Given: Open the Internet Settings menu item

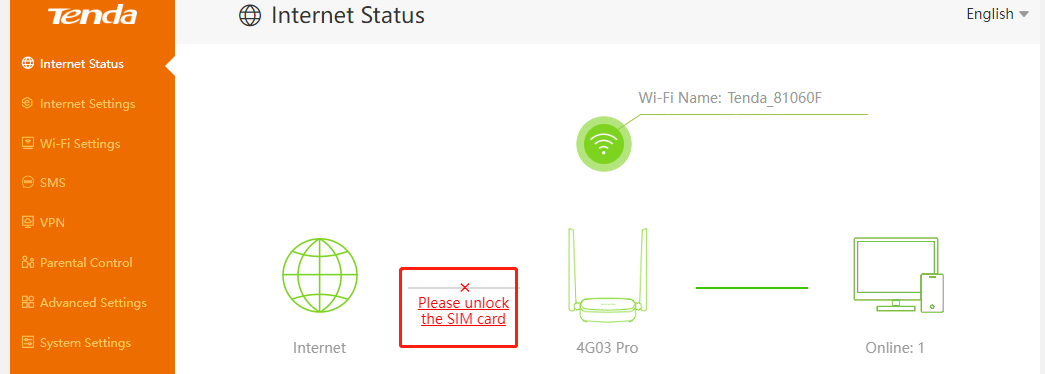Looking at the screenshot, I should point(87,104).
